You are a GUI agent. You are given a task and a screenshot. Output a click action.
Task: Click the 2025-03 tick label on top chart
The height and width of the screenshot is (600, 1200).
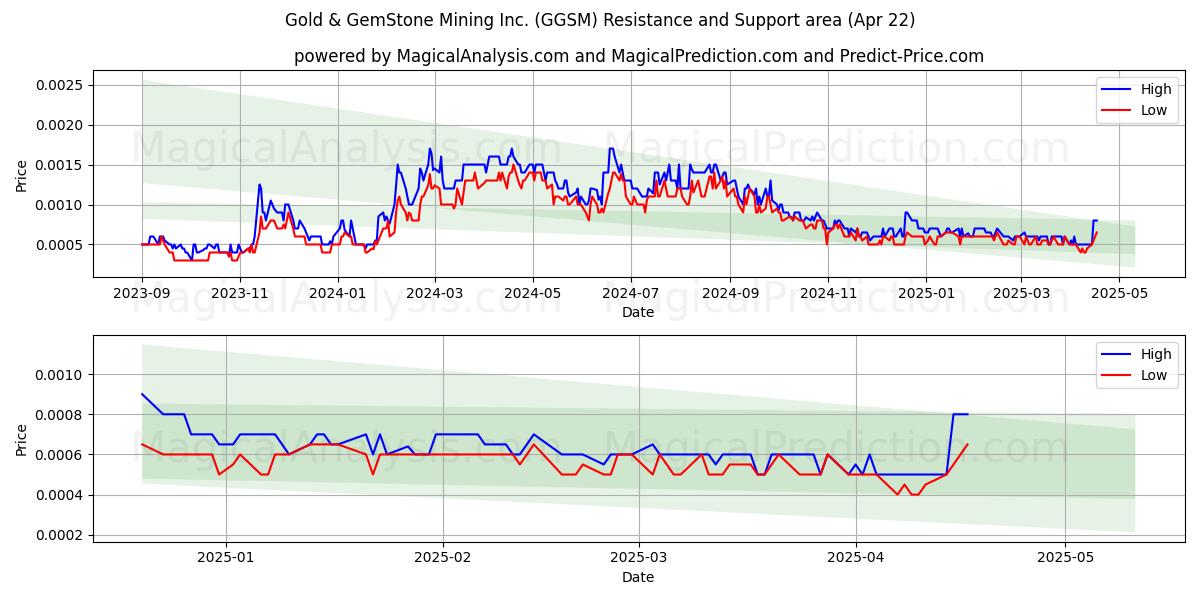click(x=1020, y=293)
